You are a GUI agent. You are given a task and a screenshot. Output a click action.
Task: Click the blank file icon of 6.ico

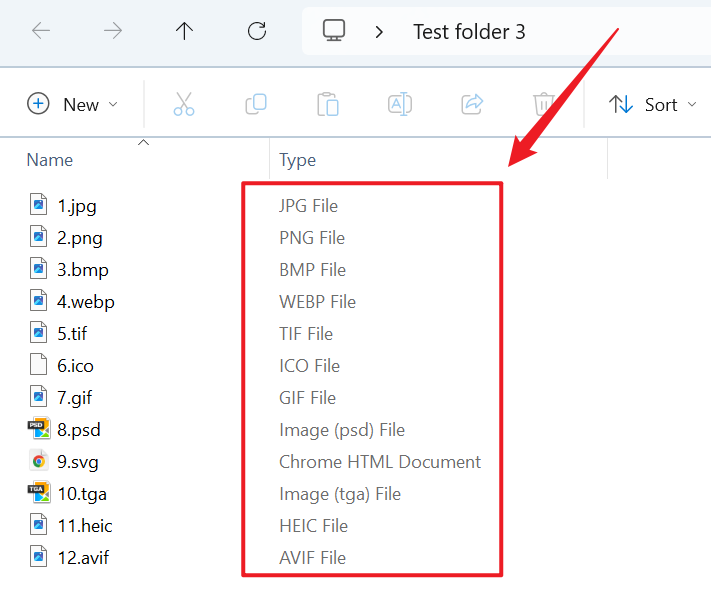click(x=39, y=364)
